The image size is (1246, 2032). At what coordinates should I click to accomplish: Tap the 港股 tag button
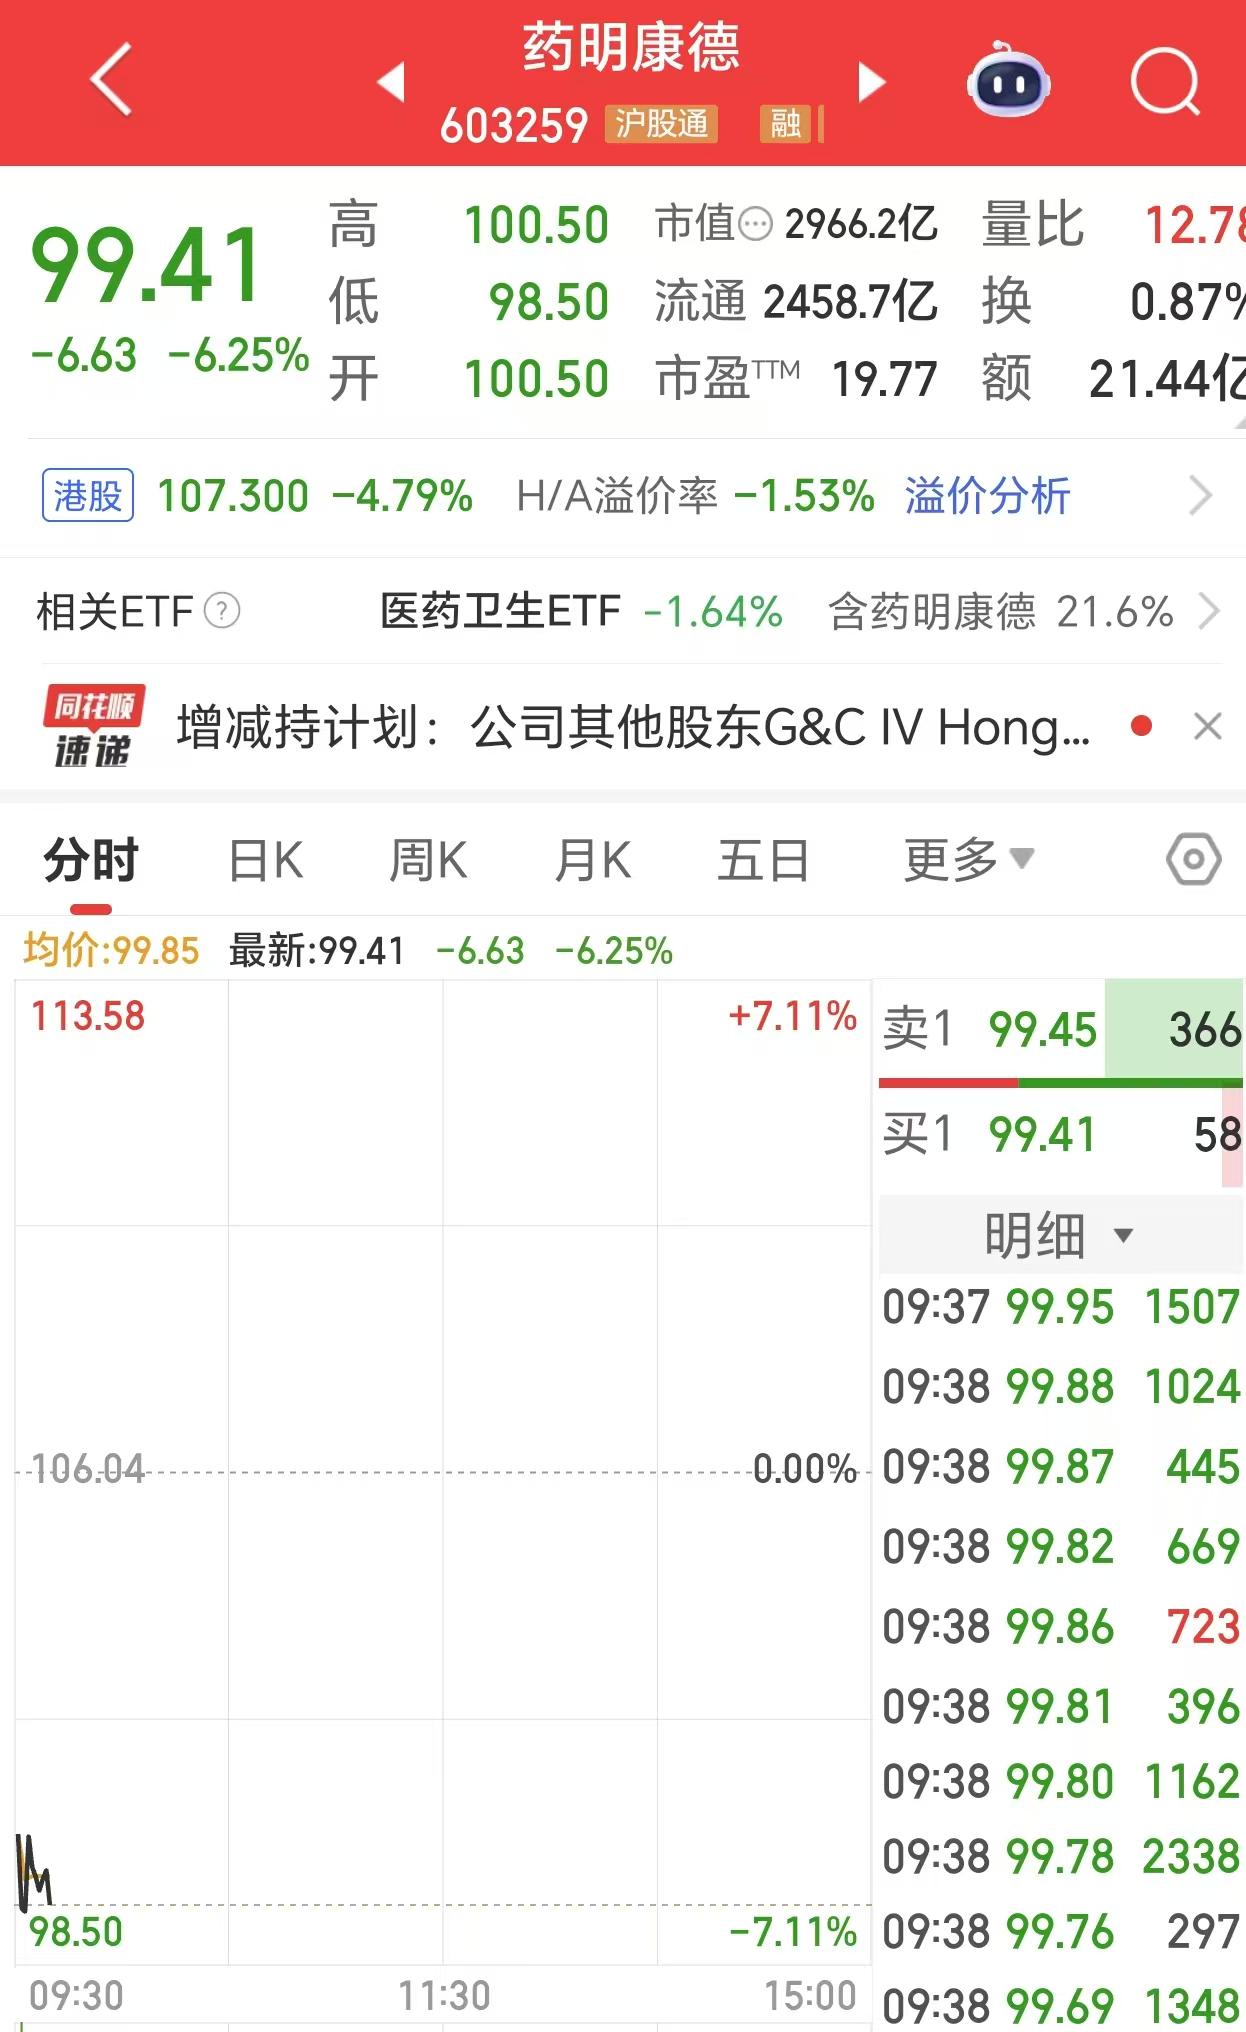click(x=88, y=496)
